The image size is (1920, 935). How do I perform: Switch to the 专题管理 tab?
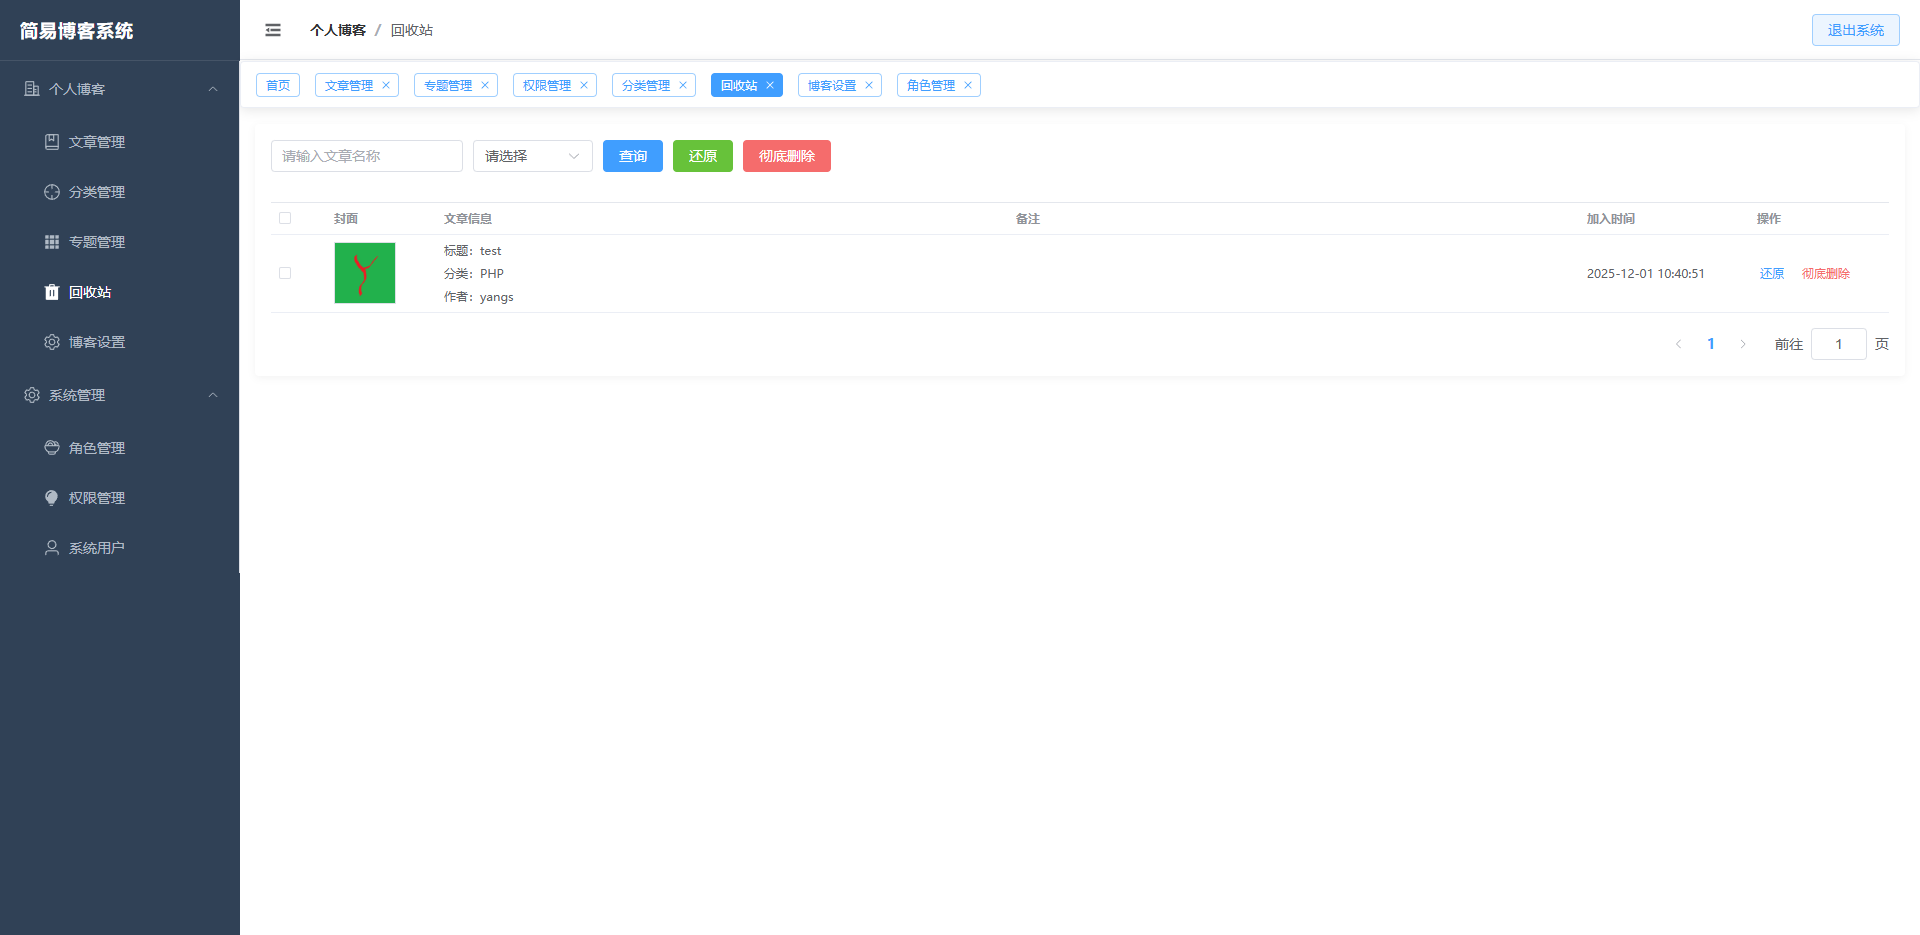pyautogui.click(x=448, y=85)
